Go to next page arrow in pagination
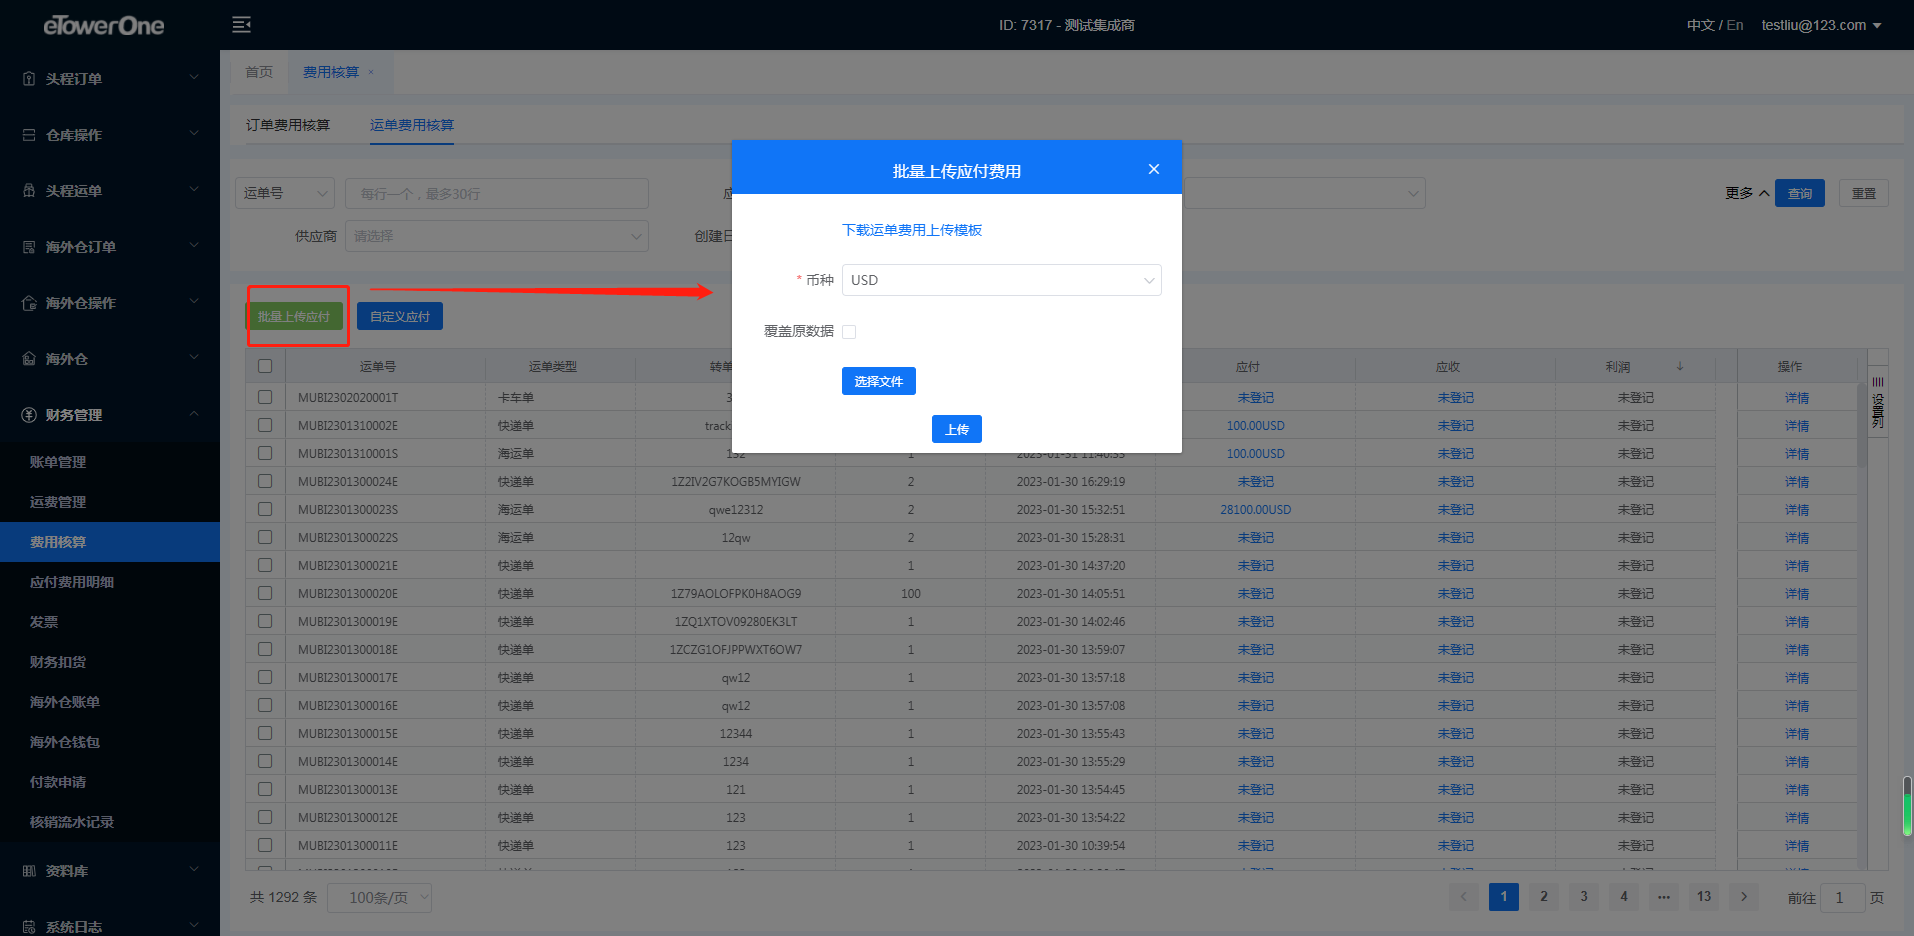 point(1743,897)
